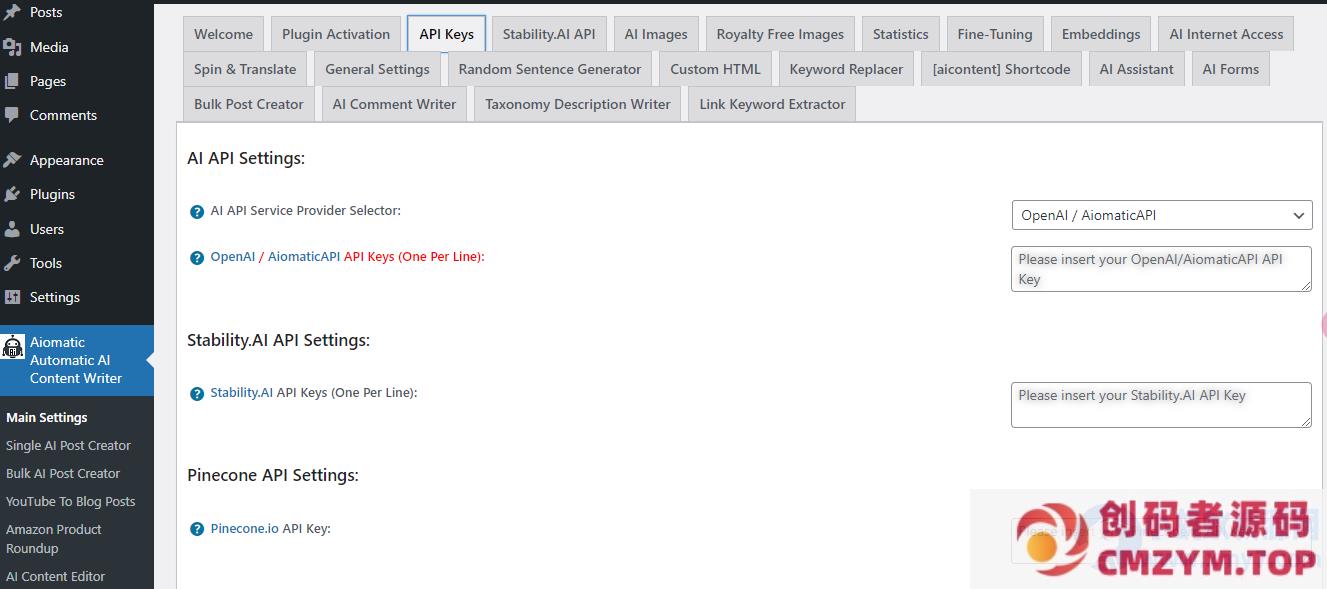Go to the AI Internet Access tab
Screen dimensions: 1327x589
pos(1226,34)
